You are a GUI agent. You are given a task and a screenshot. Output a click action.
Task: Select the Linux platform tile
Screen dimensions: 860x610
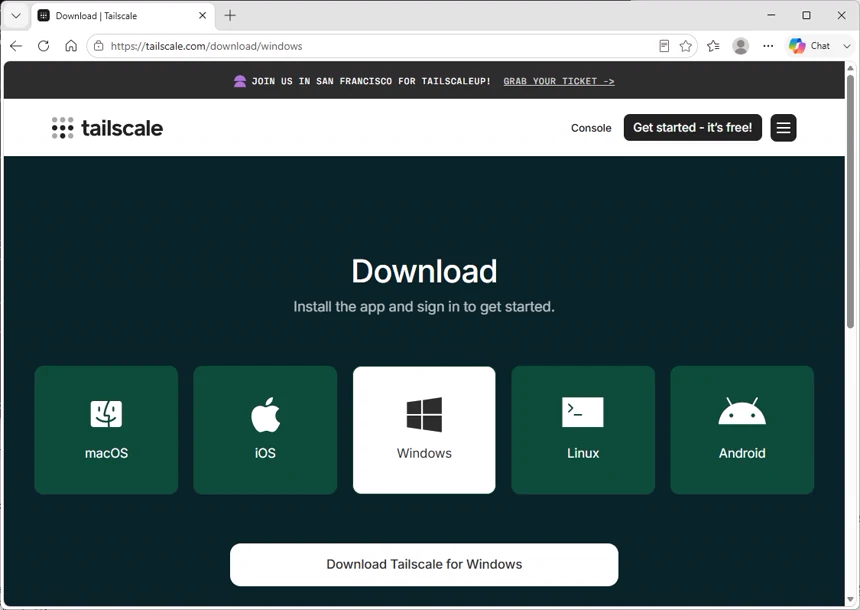click(583, 430)
